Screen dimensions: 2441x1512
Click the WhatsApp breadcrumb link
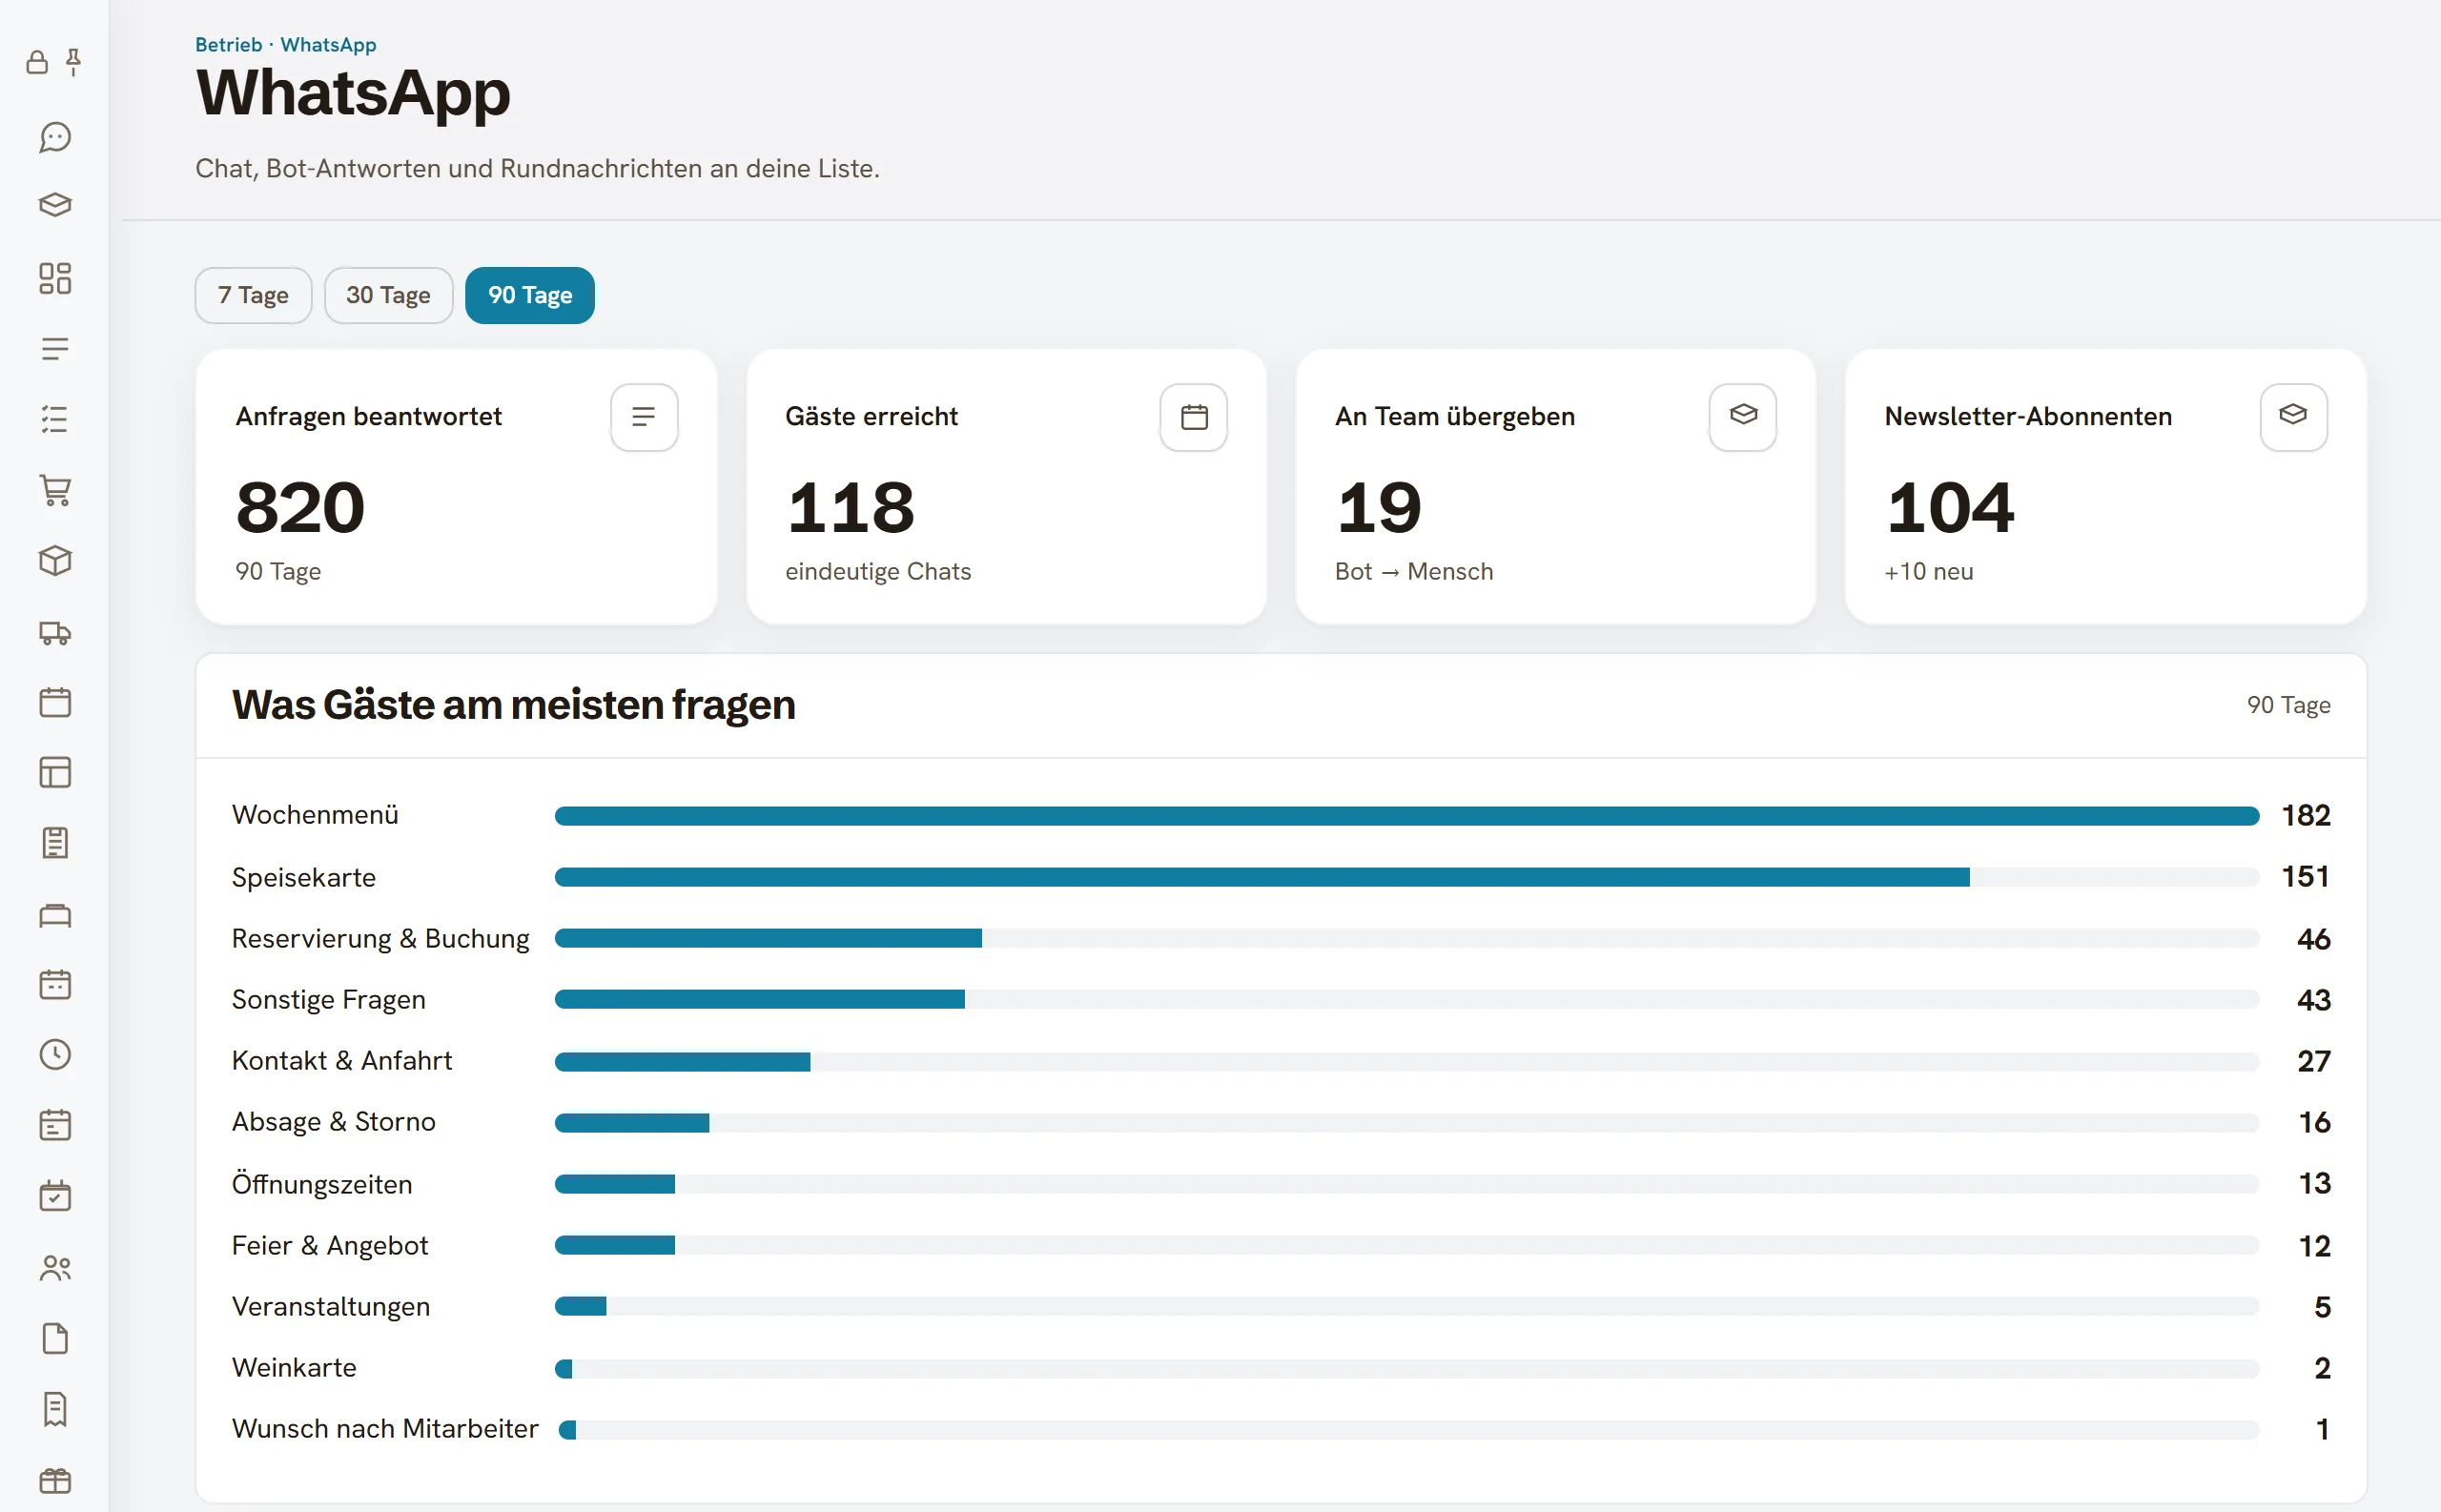point(328,45)
